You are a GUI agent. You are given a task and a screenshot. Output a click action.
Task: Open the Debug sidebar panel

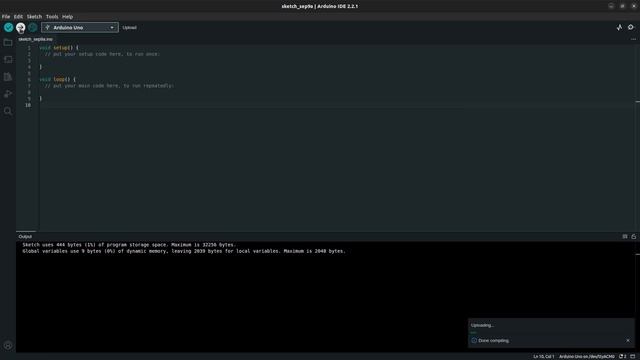click(x=8, y=94)
